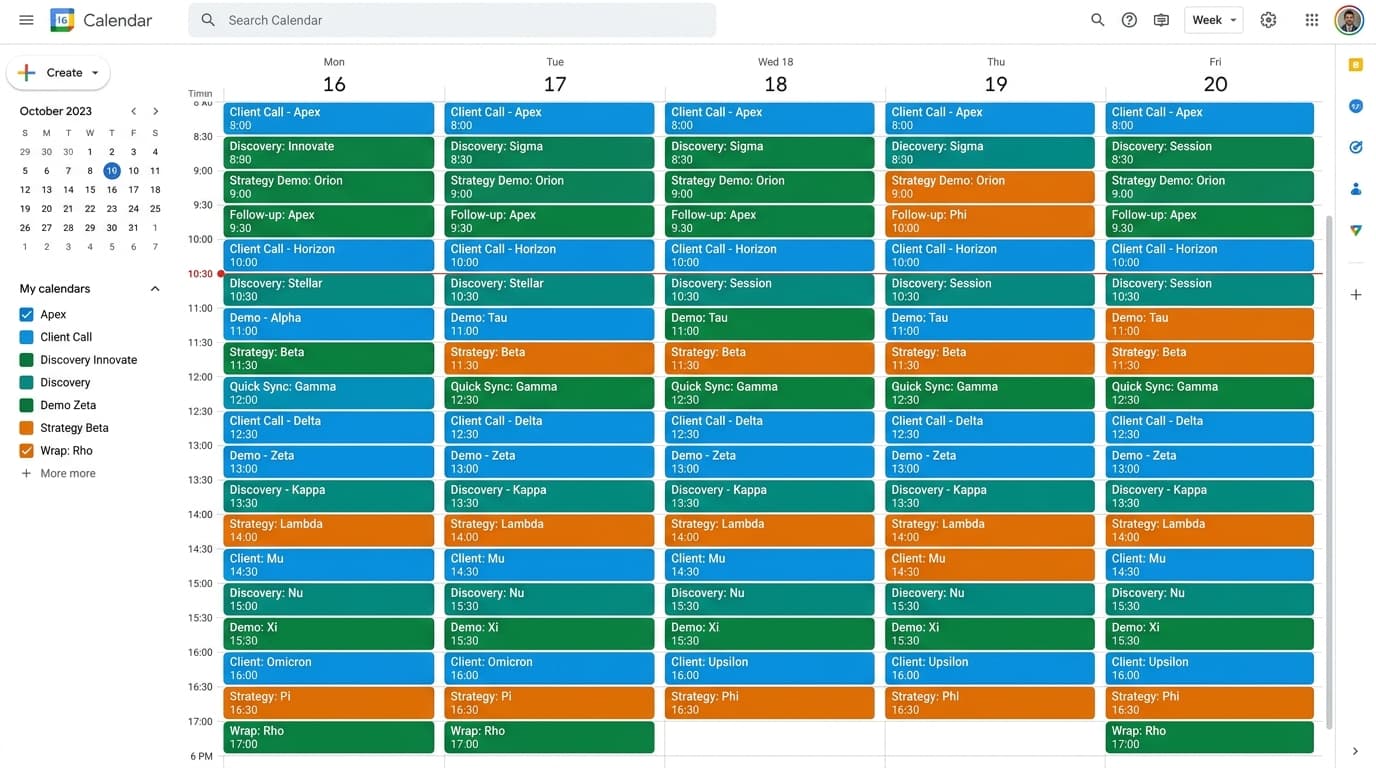Click the Discovery calendar color checkbox
The width and height of the screenshot is (1376, 768).
pyautogui.click(x=27, y=383)
